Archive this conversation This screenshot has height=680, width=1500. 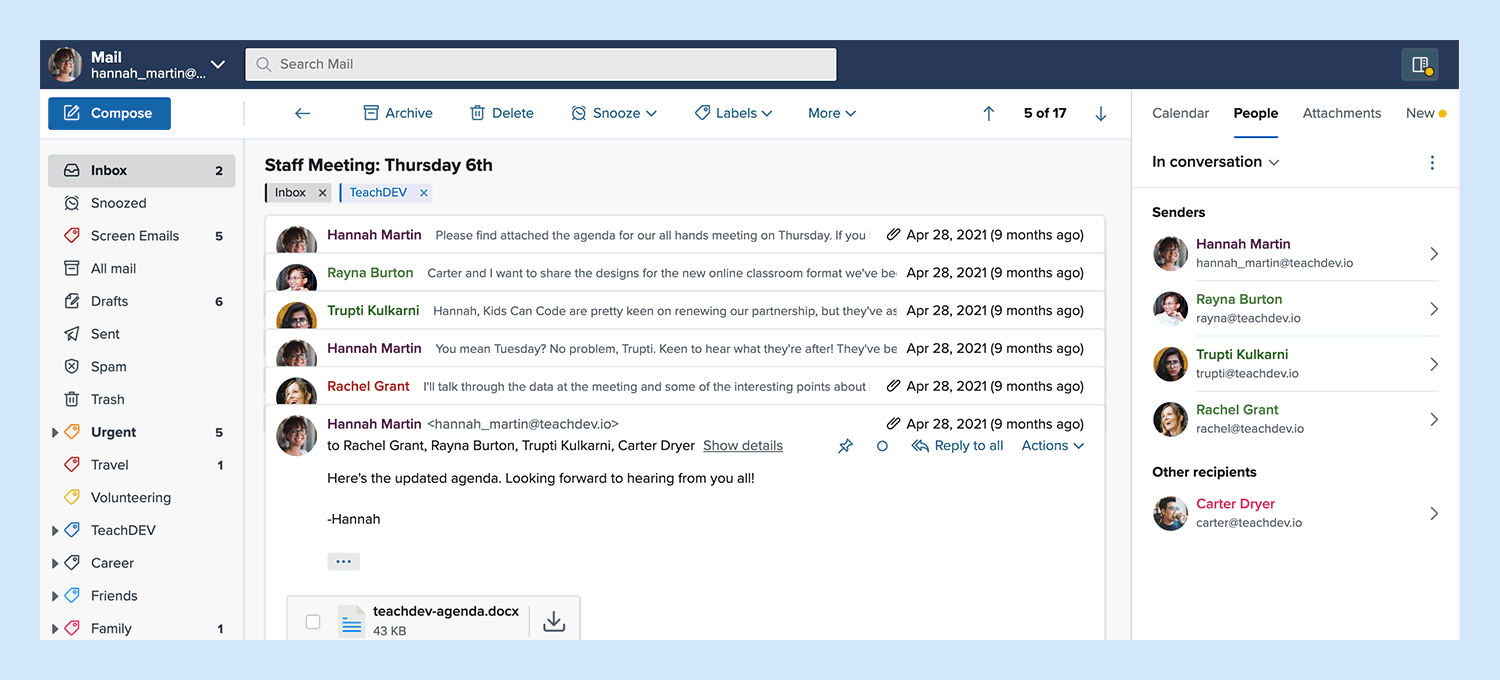[x=397, y=114]
